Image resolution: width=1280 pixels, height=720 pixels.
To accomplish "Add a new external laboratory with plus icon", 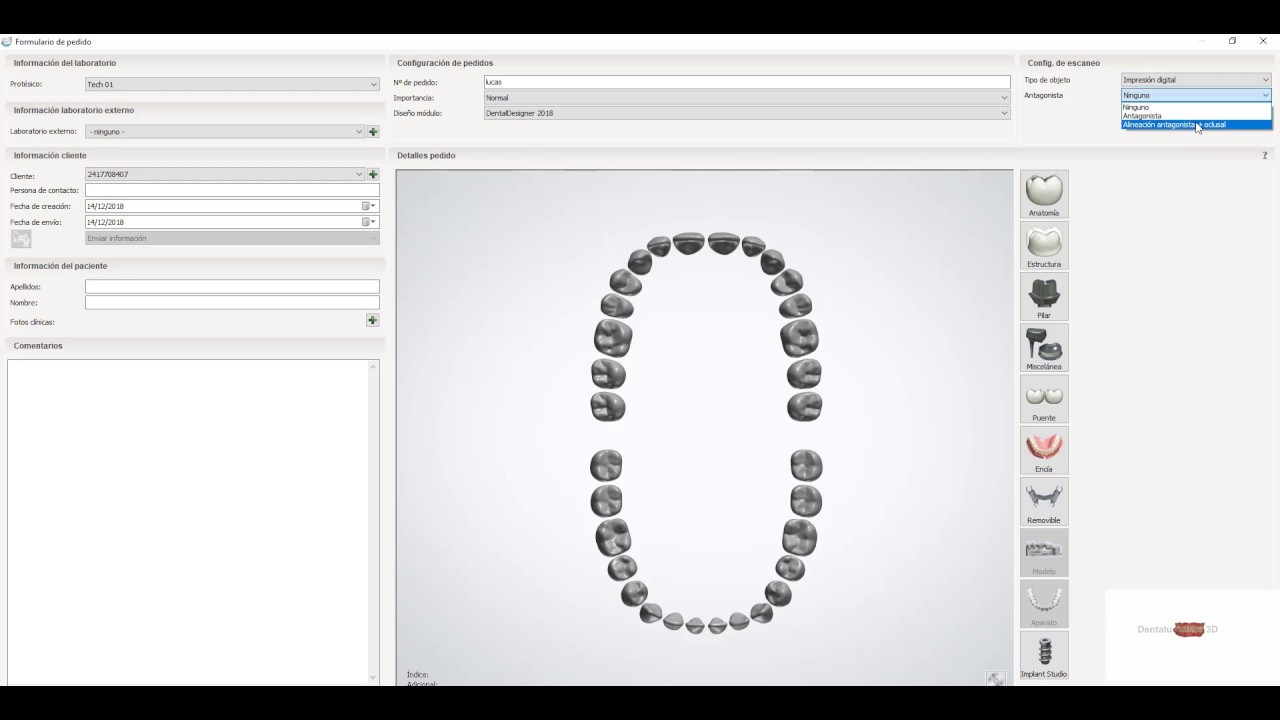I will (373, 132).
